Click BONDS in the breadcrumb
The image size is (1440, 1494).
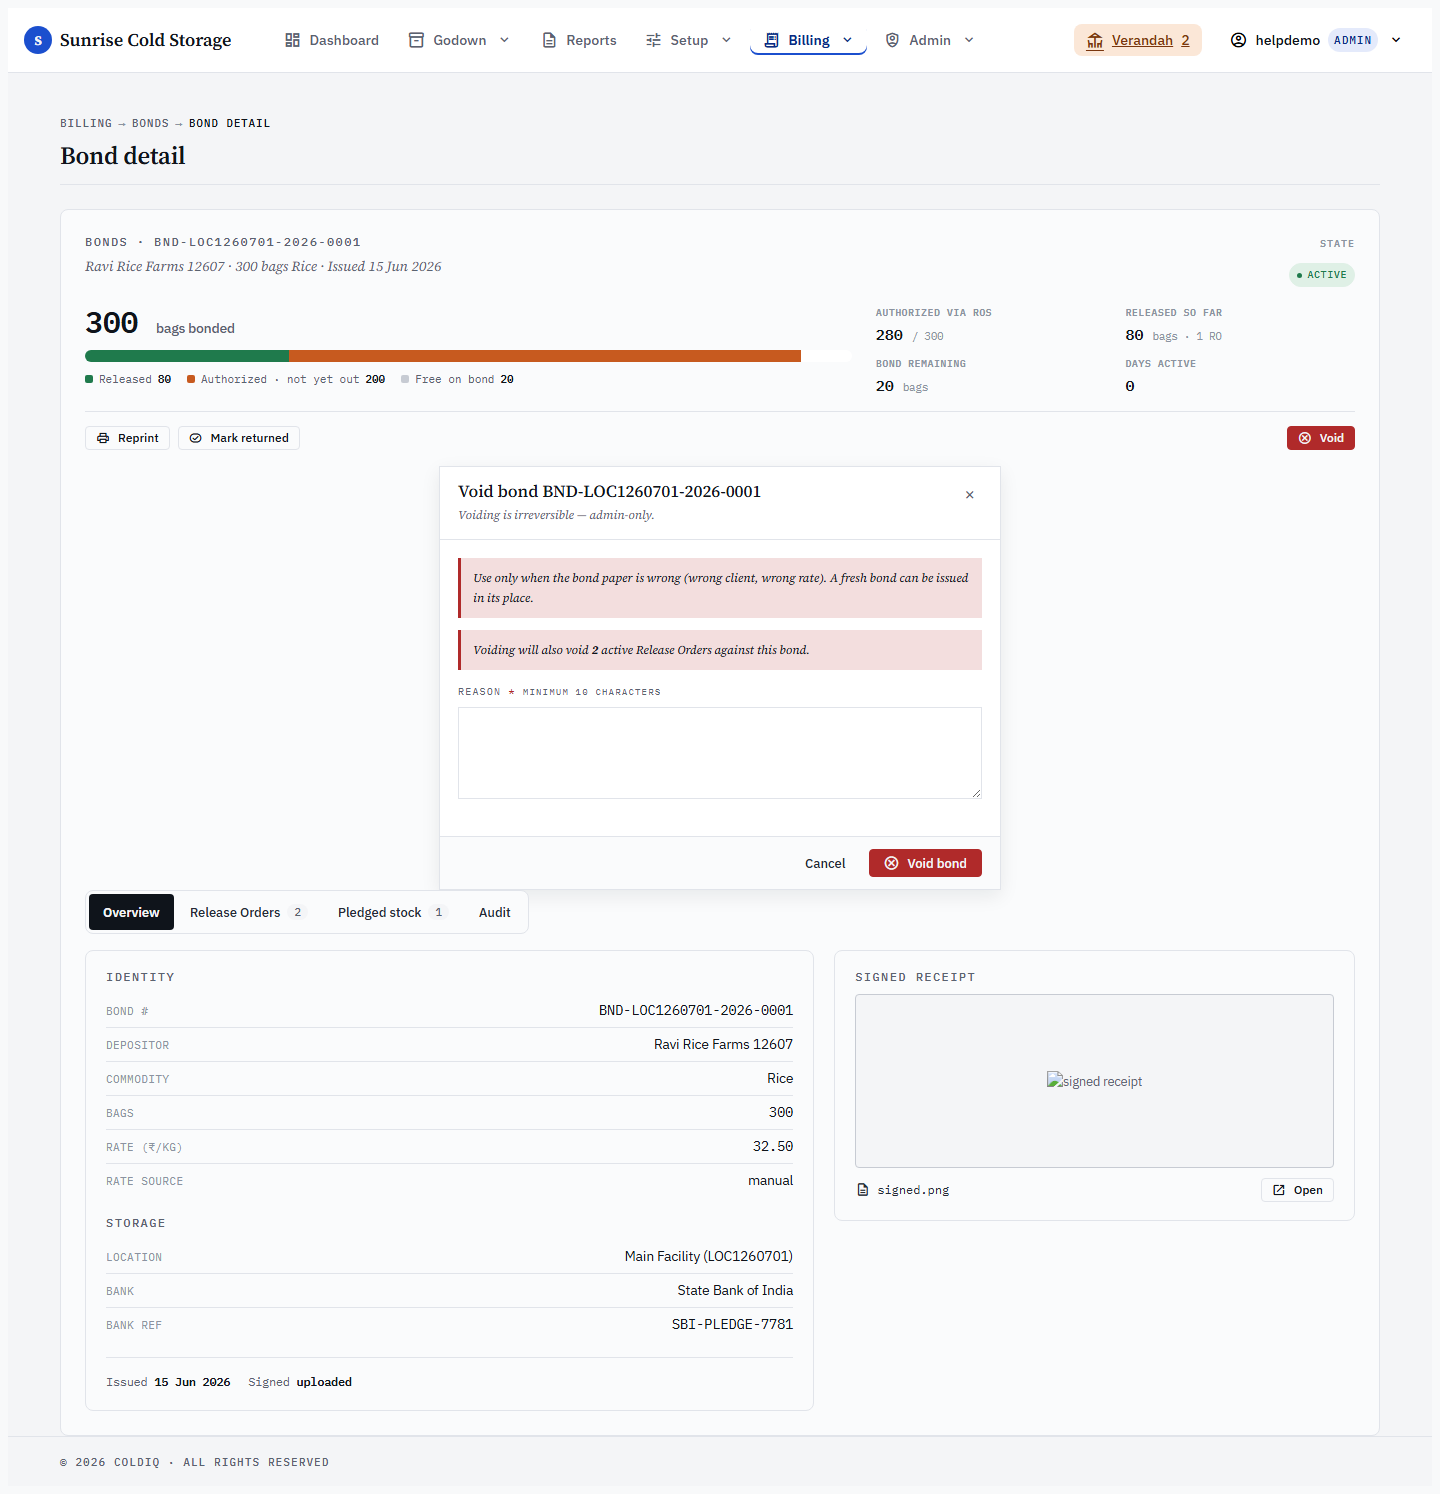150,123
